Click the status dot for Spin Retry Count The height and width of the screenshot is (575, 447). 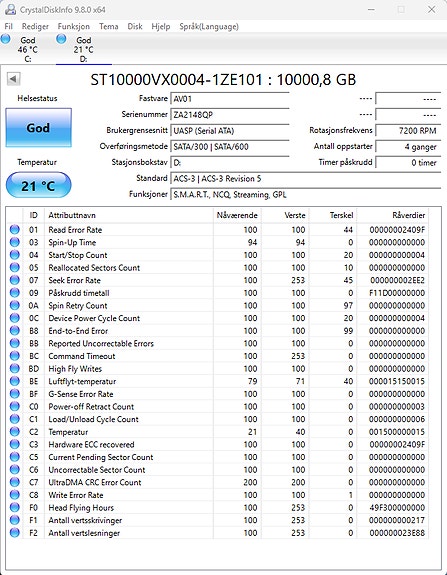[x=15, y=305]
